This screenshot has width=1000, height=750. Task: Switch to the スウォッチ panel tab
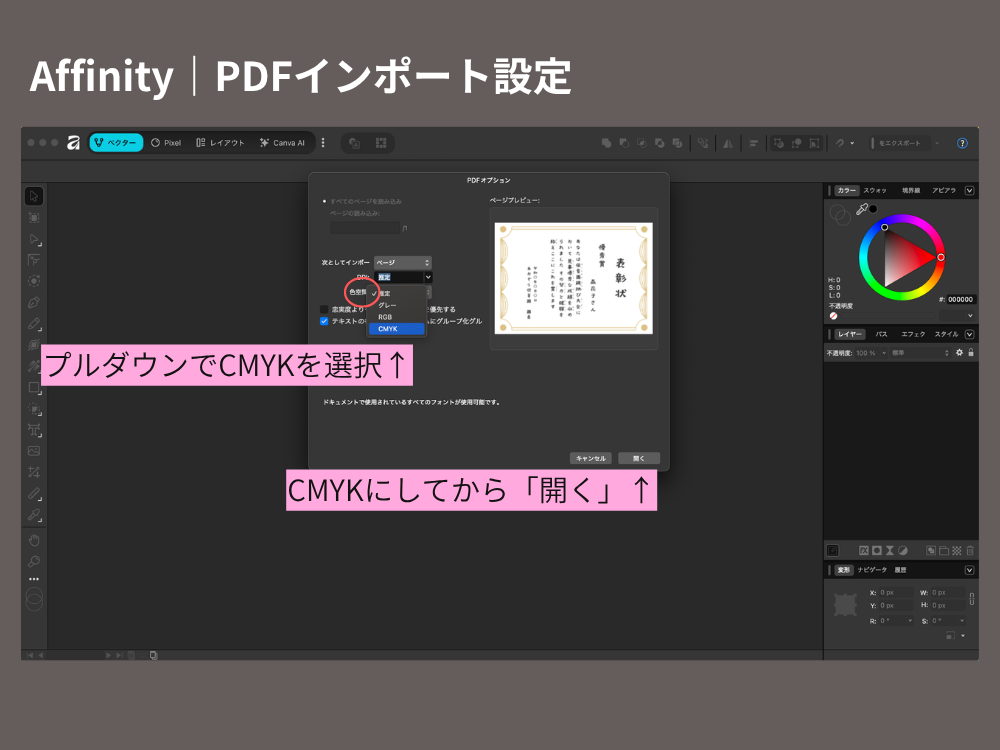pyautogui.click(x=875, y=191)
